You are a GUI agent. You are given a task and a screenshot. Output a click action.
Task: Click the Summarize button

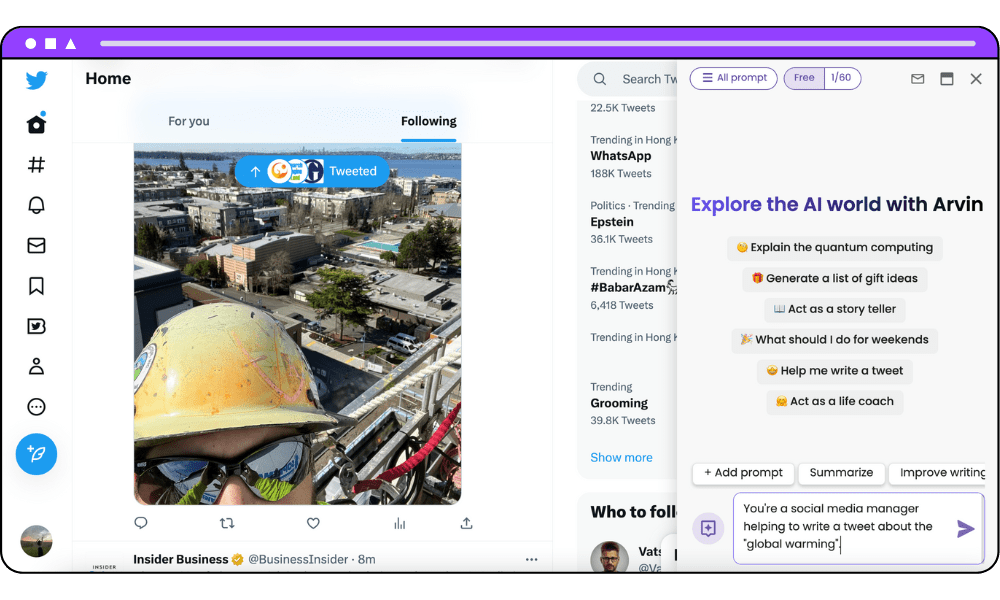click(841, 473)
